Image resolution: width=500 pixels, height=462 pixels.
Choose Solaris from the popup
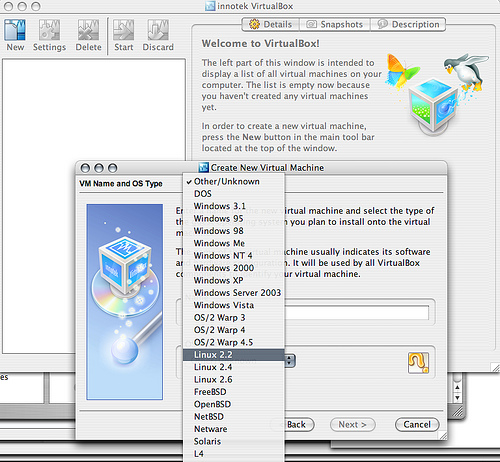pyautogui.click(x=234, y=441)
